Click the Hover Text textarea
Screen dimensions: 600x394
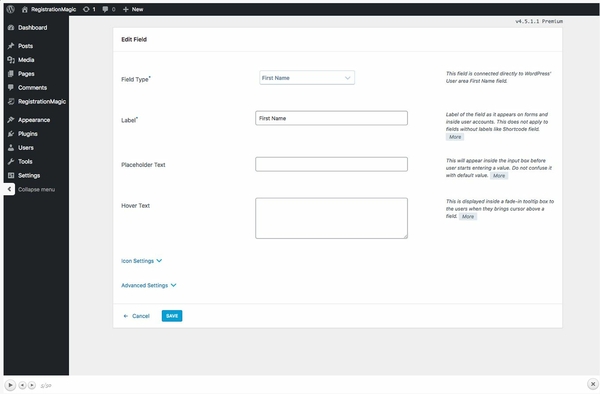tap(331, 218)
